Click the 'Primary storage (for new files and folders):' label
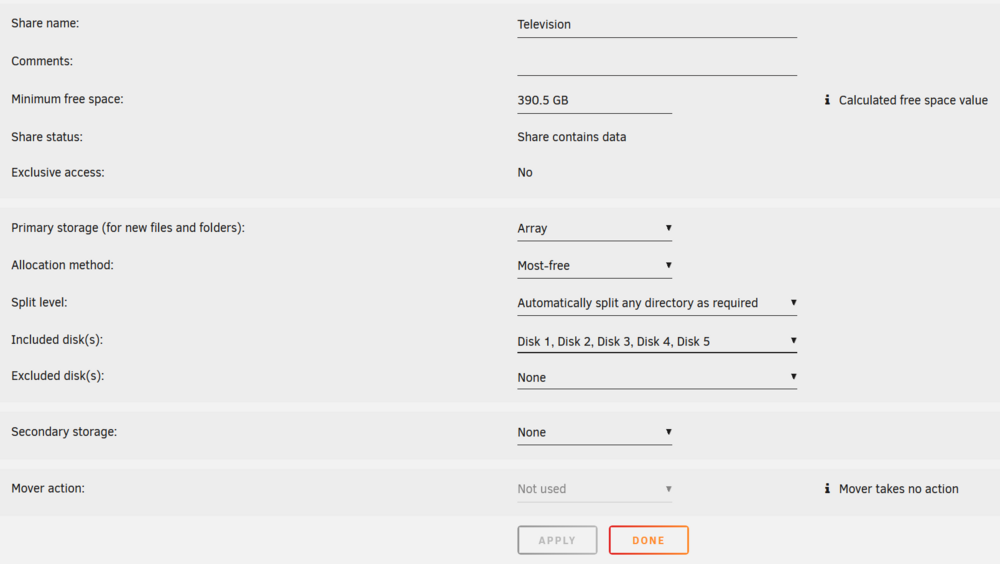This screenshot has width=1000, height=564. click(128, 228)
